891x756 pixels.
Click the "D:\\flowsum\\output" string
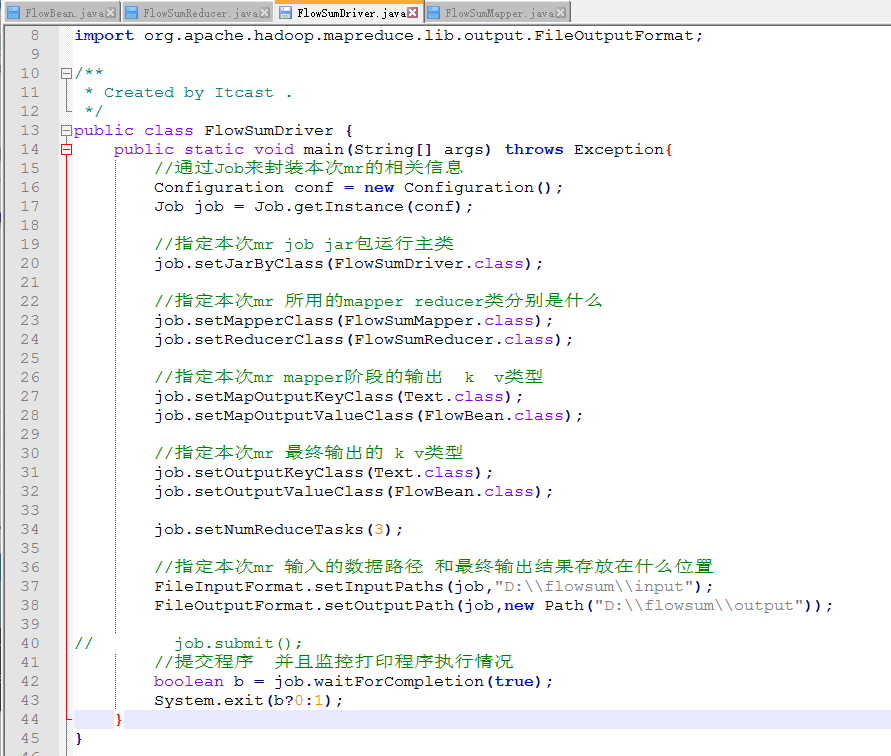698,605
